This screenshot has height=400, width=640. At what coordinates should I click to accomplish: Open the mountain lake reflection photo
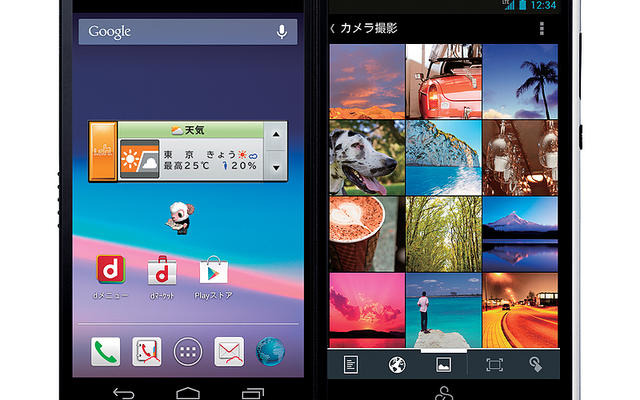coord(520,234)
